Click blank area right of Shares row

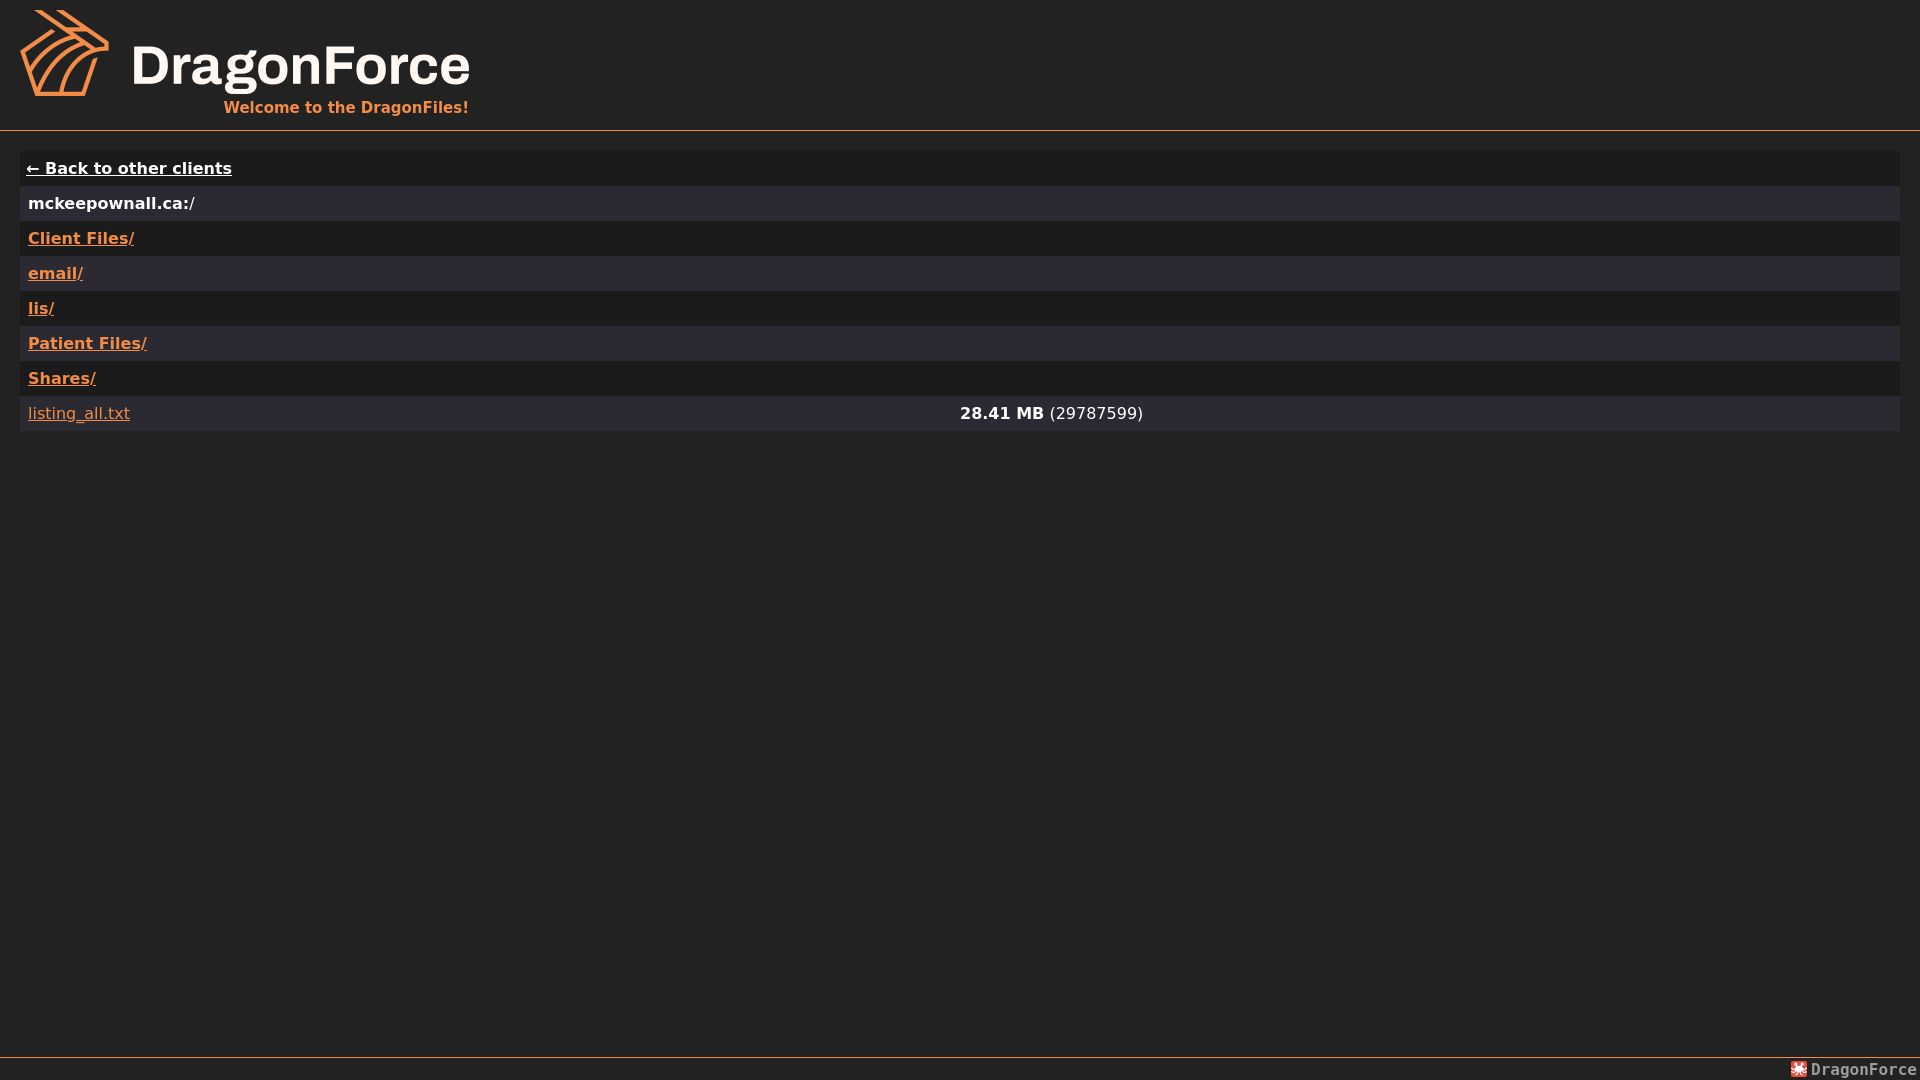pos(1000,379)
